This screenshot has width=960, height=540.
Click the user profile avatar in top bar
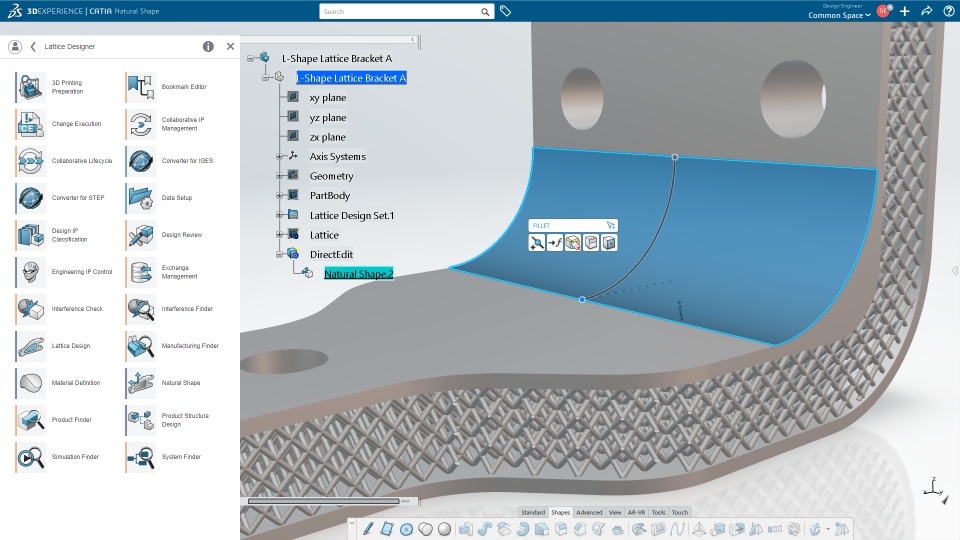[883, 10]
